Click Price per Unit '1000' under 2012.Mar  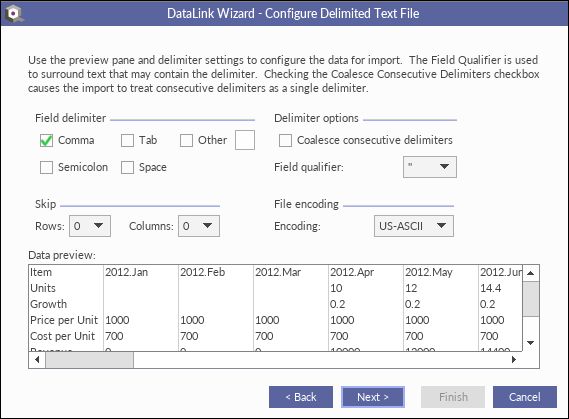point(267,320)
